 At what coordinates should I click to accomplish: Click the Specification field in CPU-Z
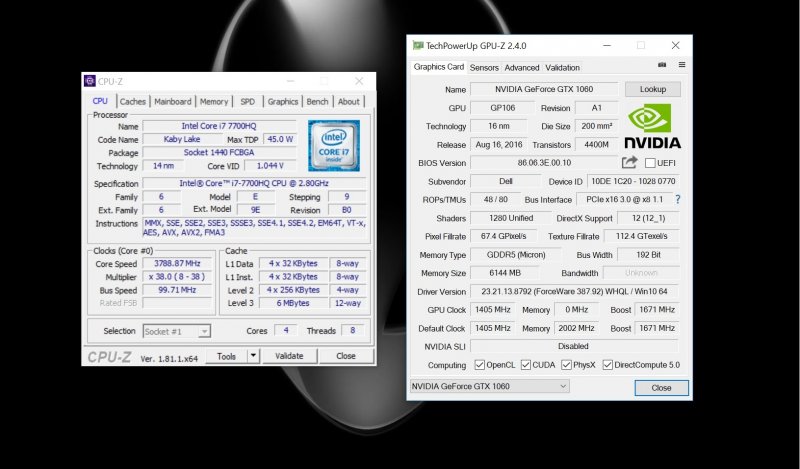point(254,183)
